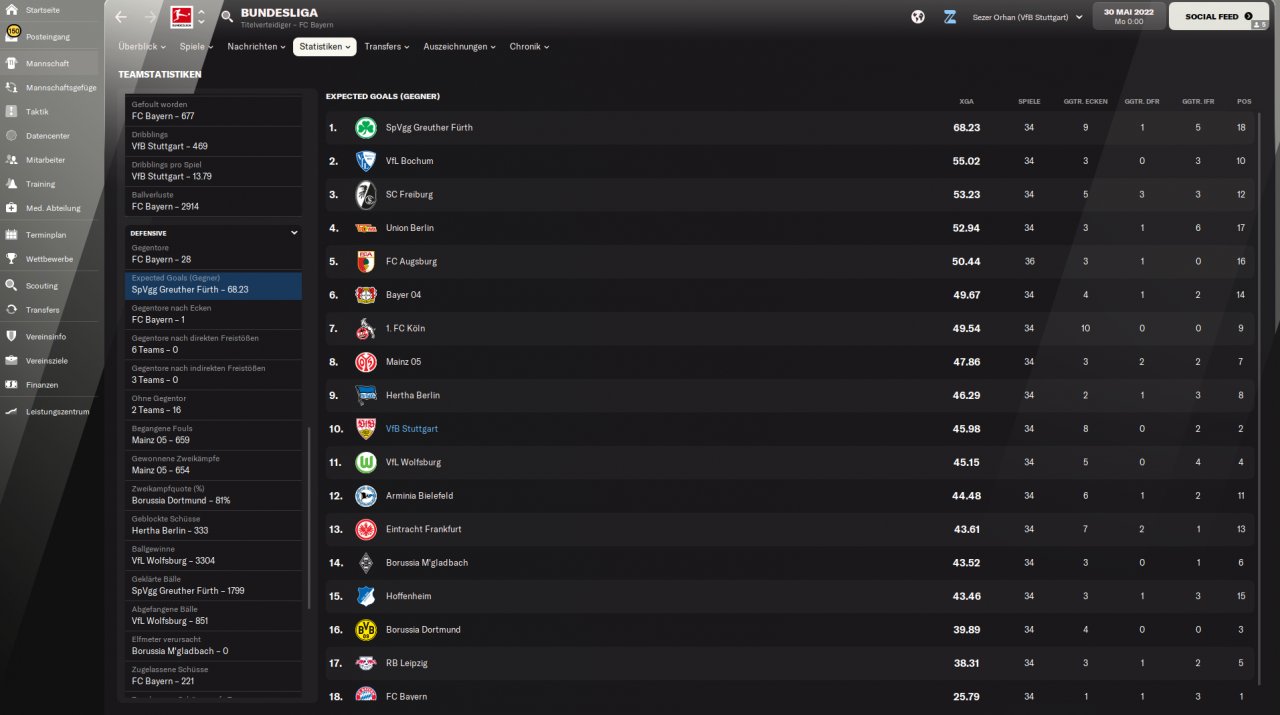Screen dimensions: 1280x715
Task: Open Datencenter icon in sidebar
Action: pyautogui.click(x=12, y=135)
